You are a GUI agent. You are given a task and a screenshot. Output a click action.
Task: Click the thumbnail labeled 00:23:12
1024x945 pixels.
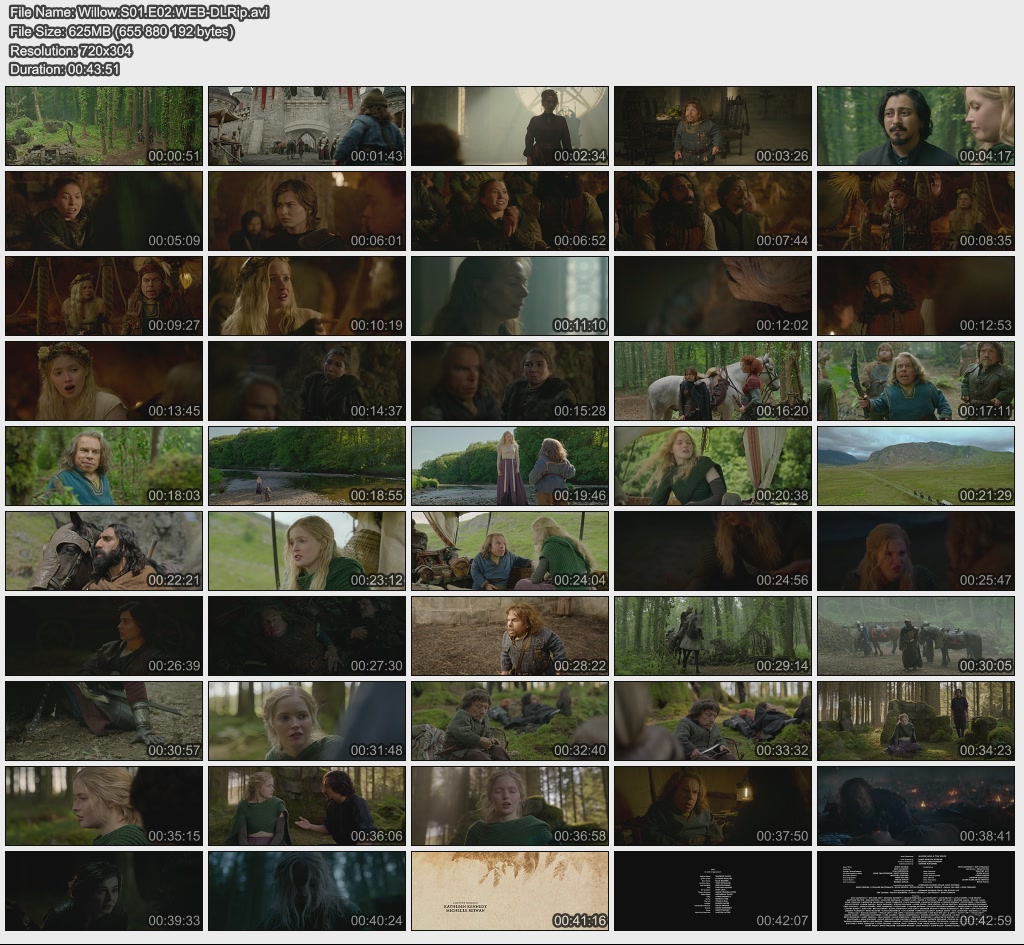pyautogui.click(x=307, y=551)
